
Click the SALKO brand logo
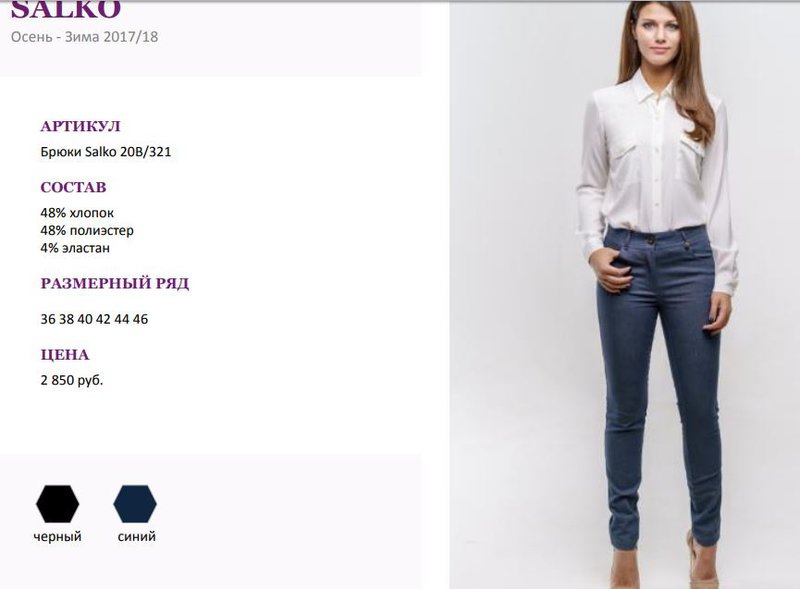[x=66, y=9]
